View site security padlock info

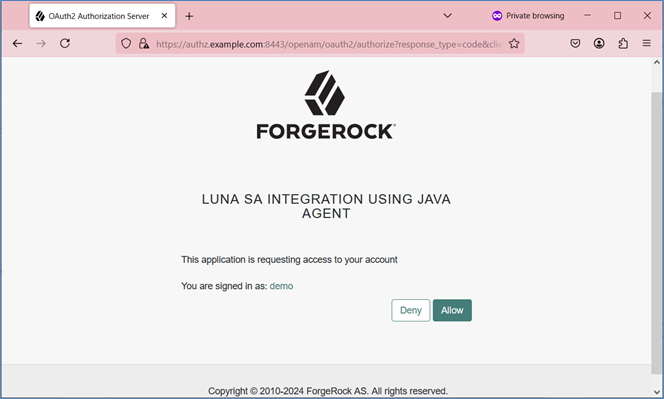pos(144,44)
